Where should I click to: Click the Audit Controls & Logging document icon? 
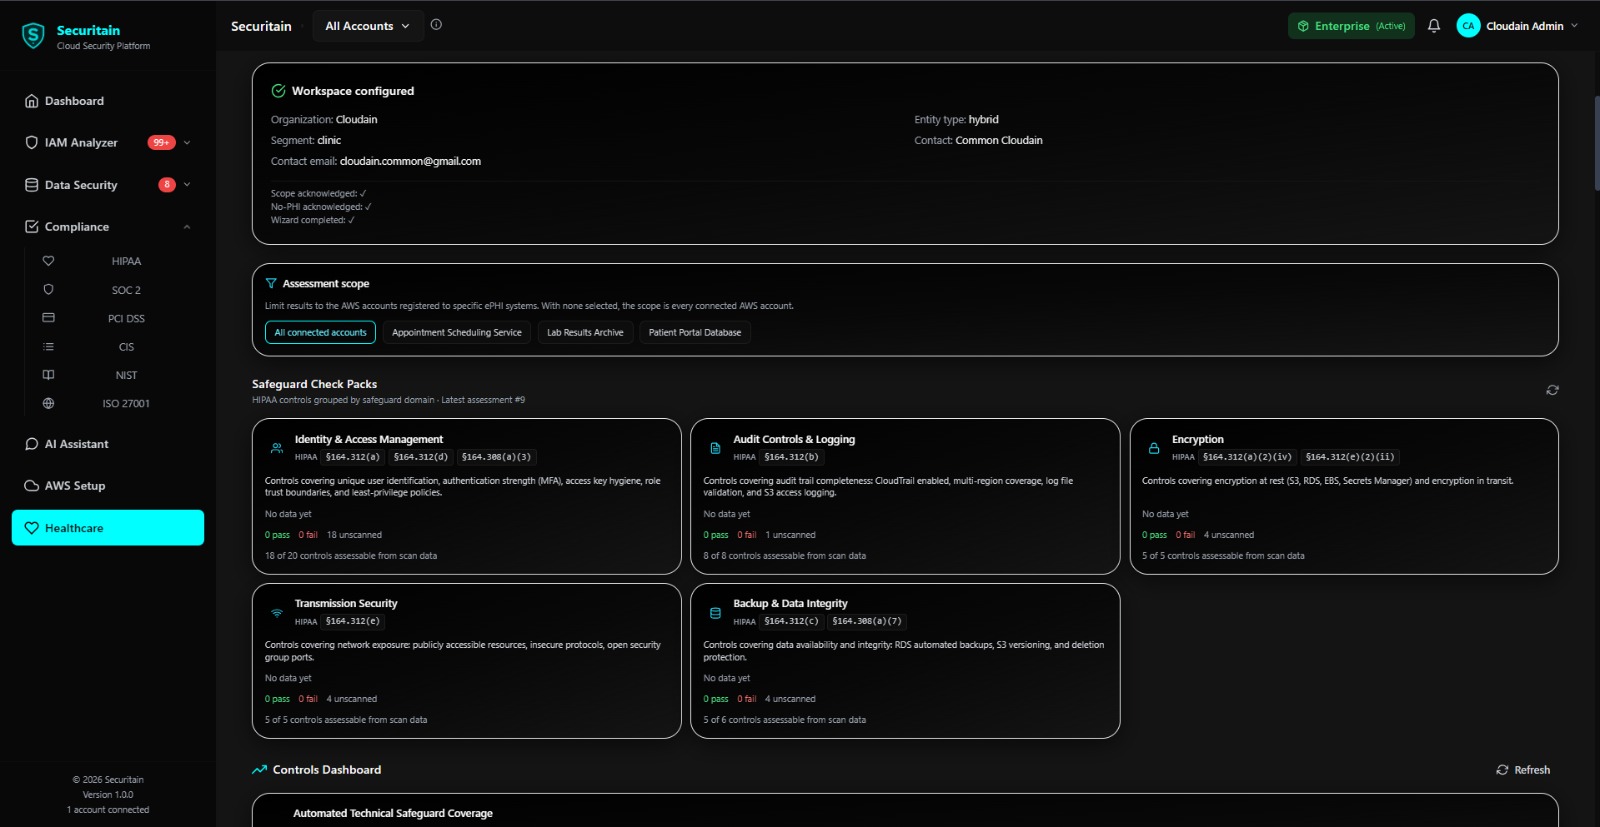715,448
